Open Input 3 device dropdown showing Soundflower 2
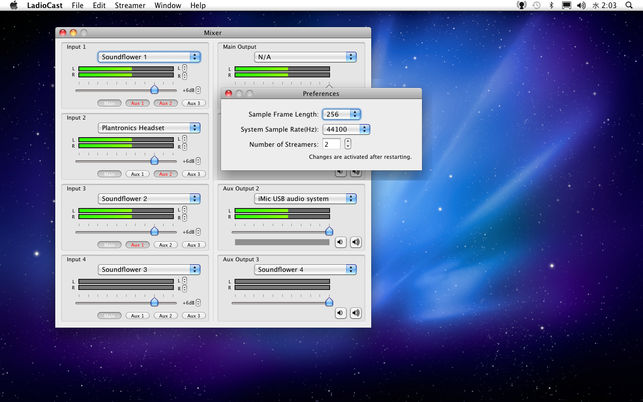643x402 pixels. point(149,199)
